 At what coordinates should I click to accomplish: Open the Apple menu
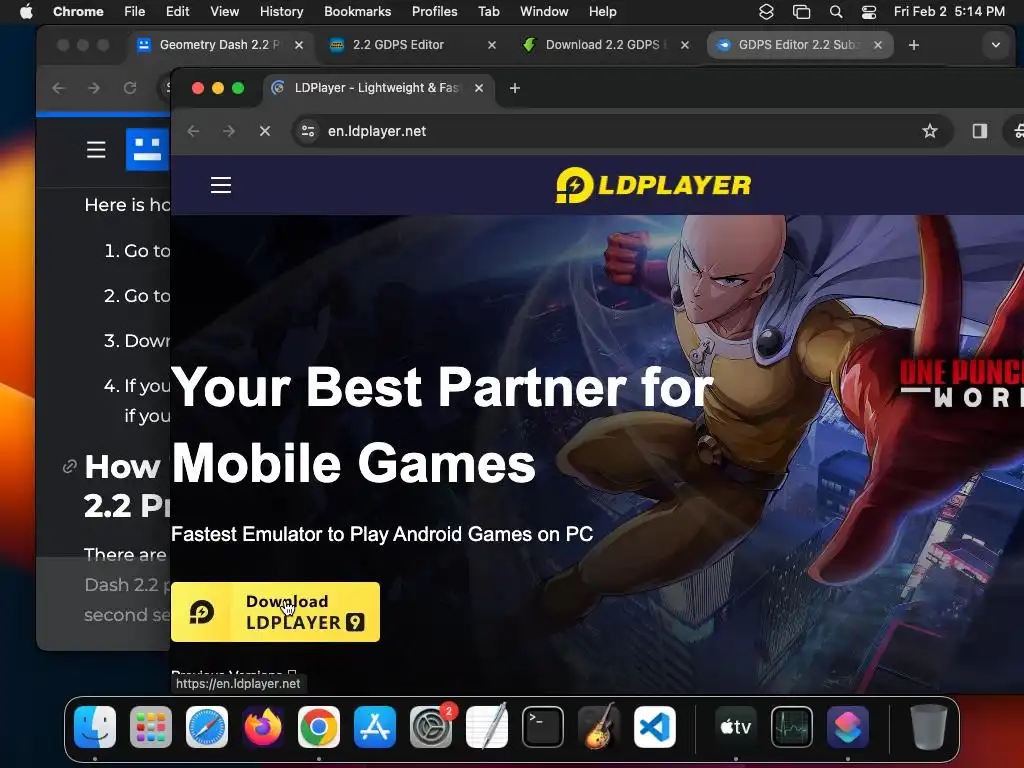tap(26, 12)
